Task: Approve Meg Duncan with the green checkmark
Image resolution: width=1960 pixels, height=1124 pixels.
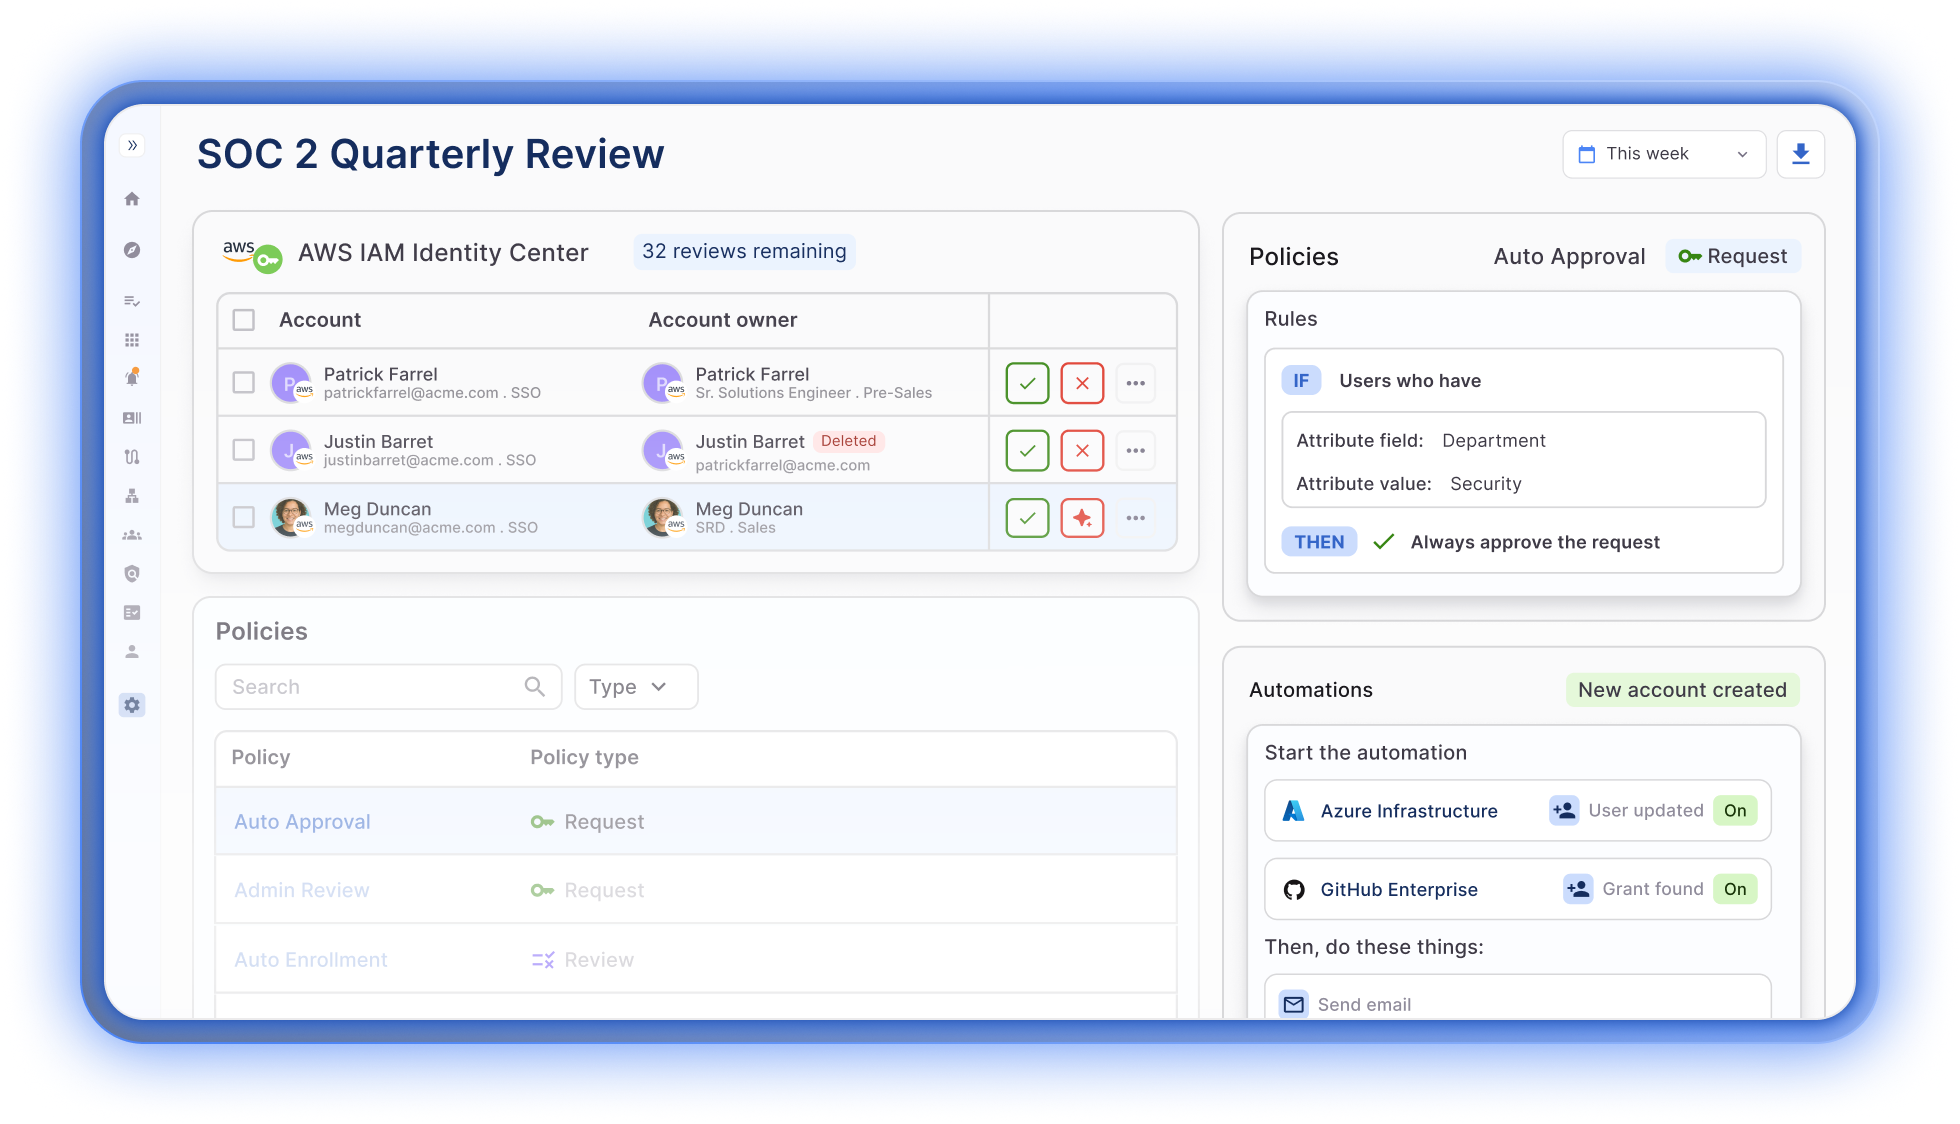Action: [1026, 517]
